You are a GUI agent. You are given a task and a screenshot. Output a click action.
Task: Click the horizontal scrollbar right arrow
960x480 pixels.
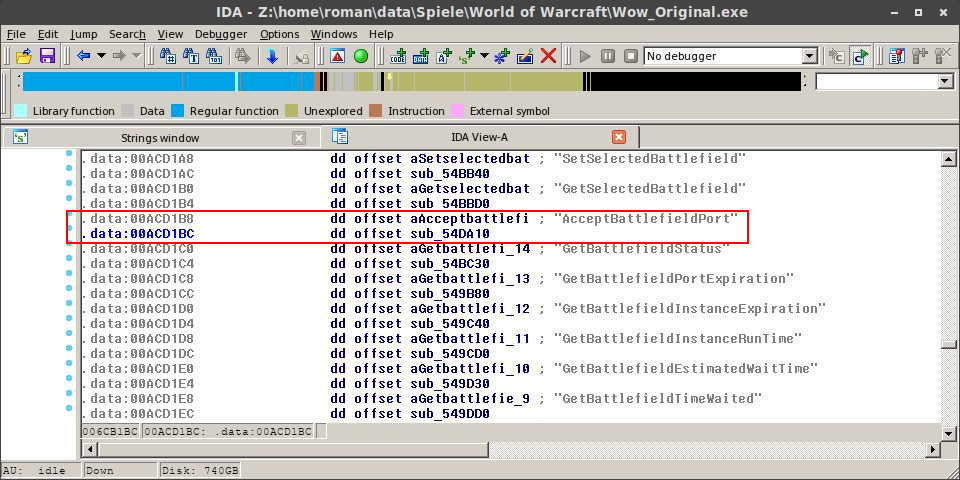coord(932,450)
